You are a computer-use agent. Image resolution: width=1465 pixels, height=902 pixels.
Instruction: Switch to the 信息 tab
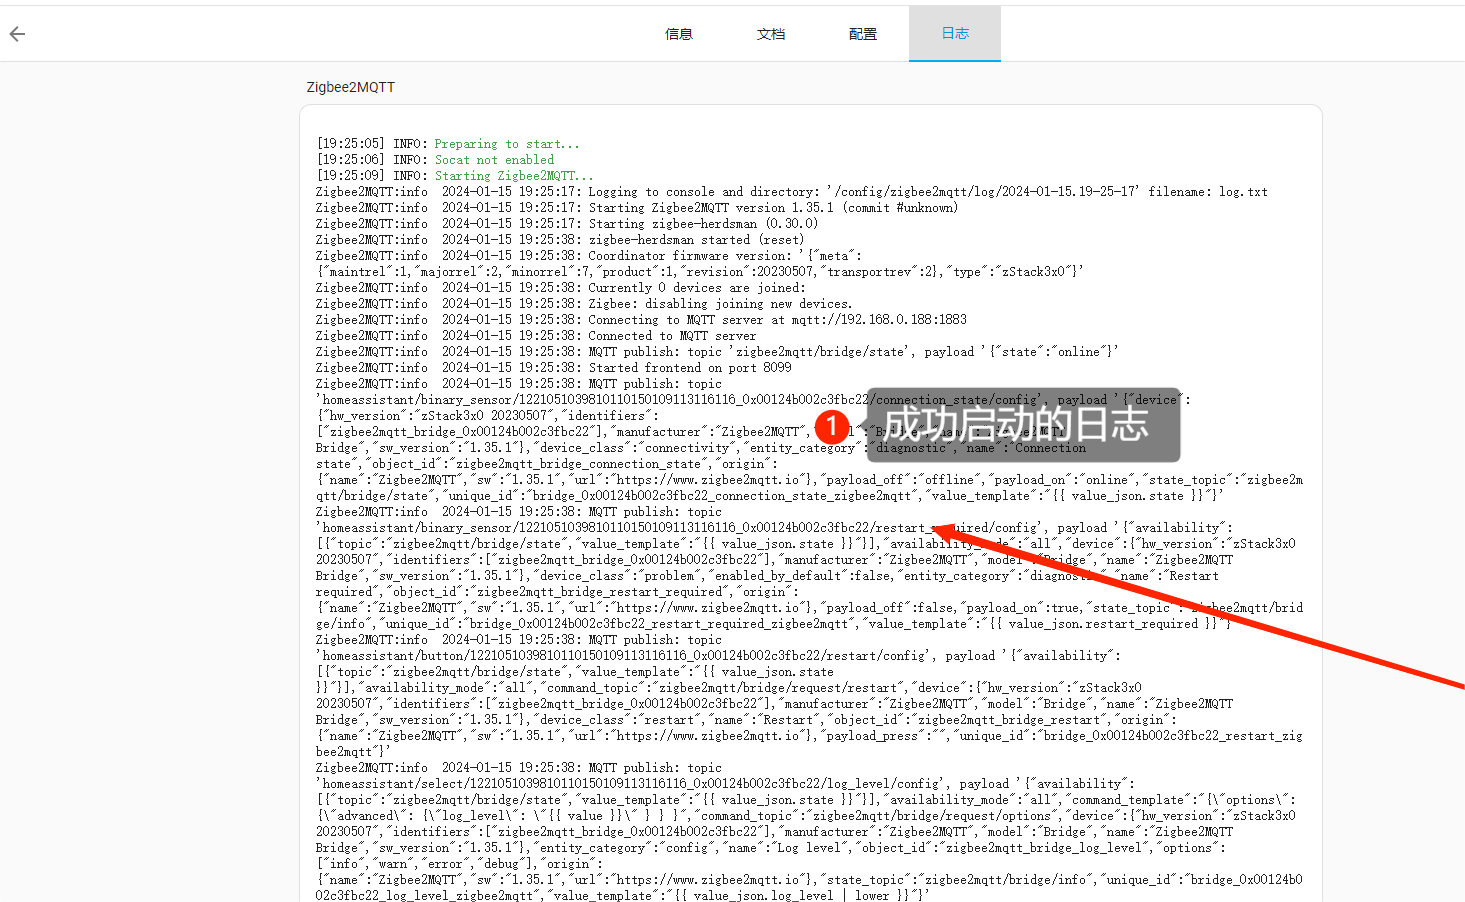pos(679,34)
